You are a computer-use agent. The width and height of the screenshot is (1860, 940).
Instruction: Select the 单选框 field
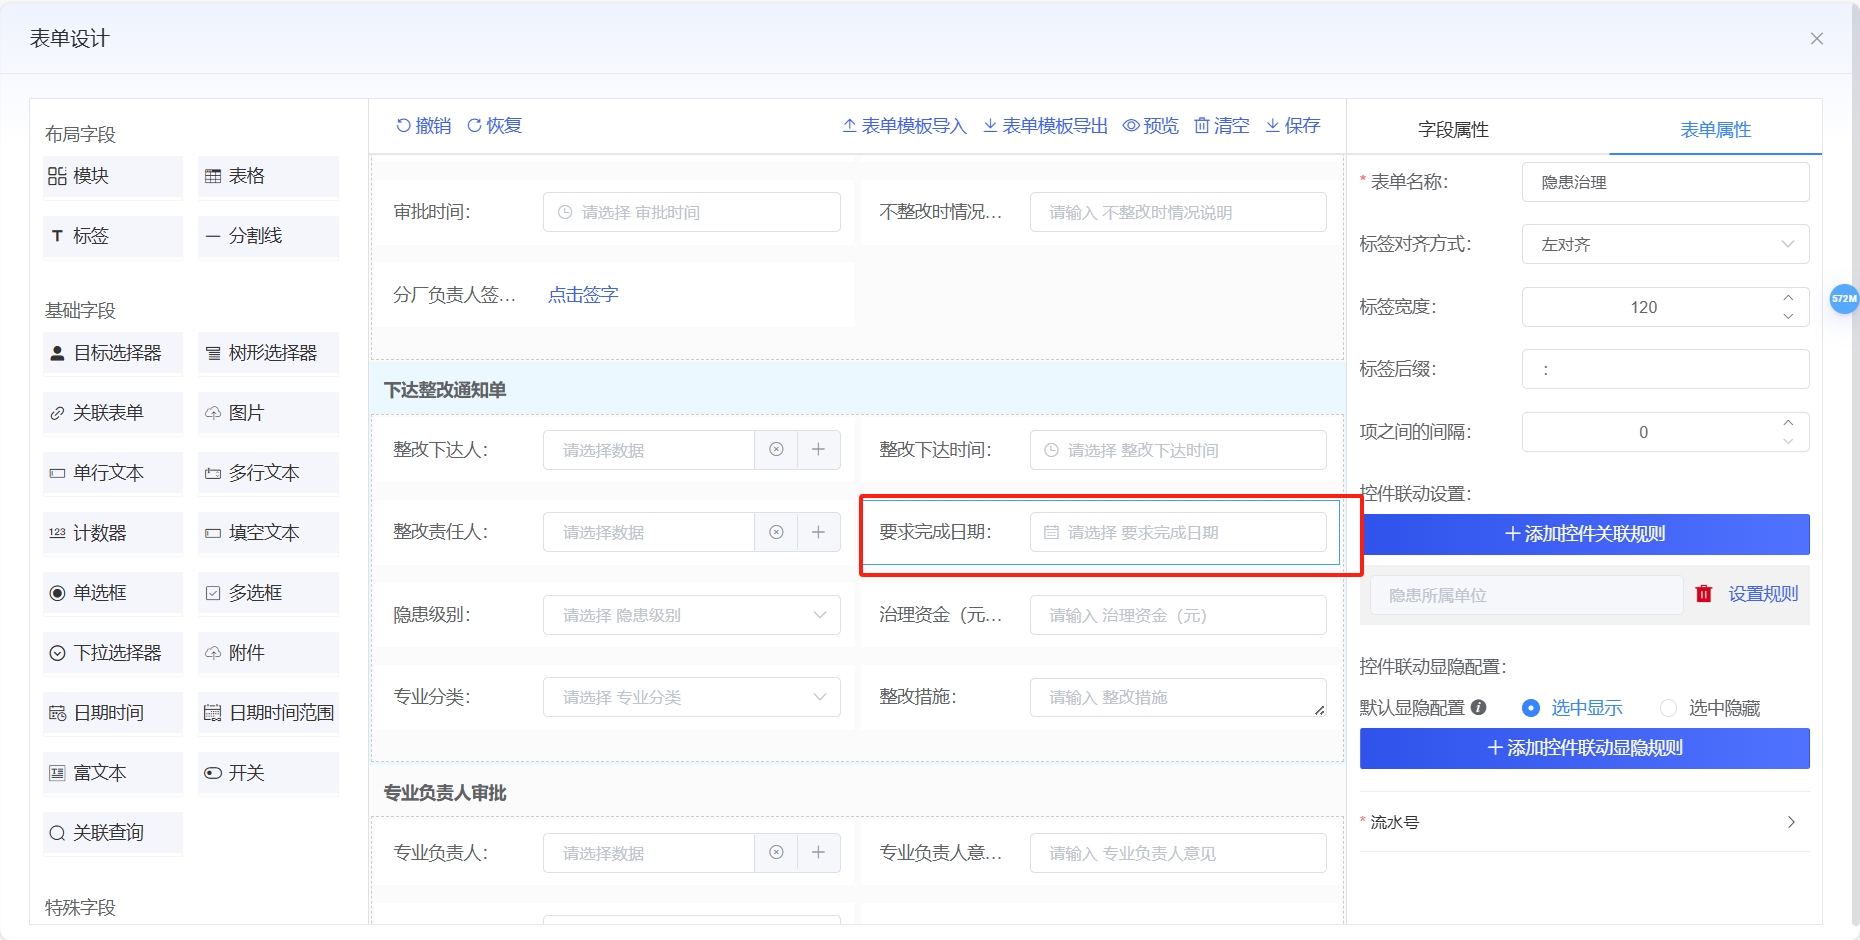(x=112, y=593)
